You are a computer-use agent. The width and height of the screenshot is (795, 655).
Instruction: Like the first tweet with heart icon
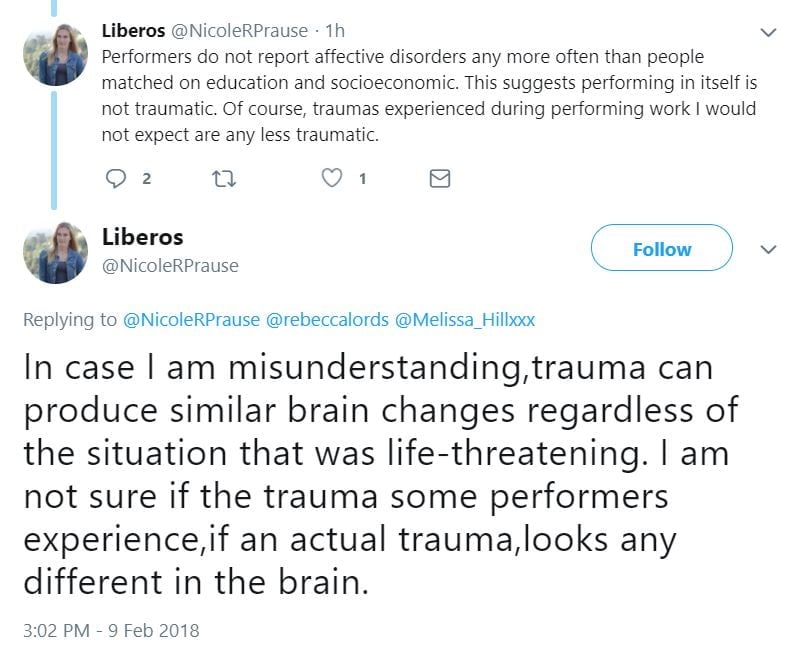(332, 179)
